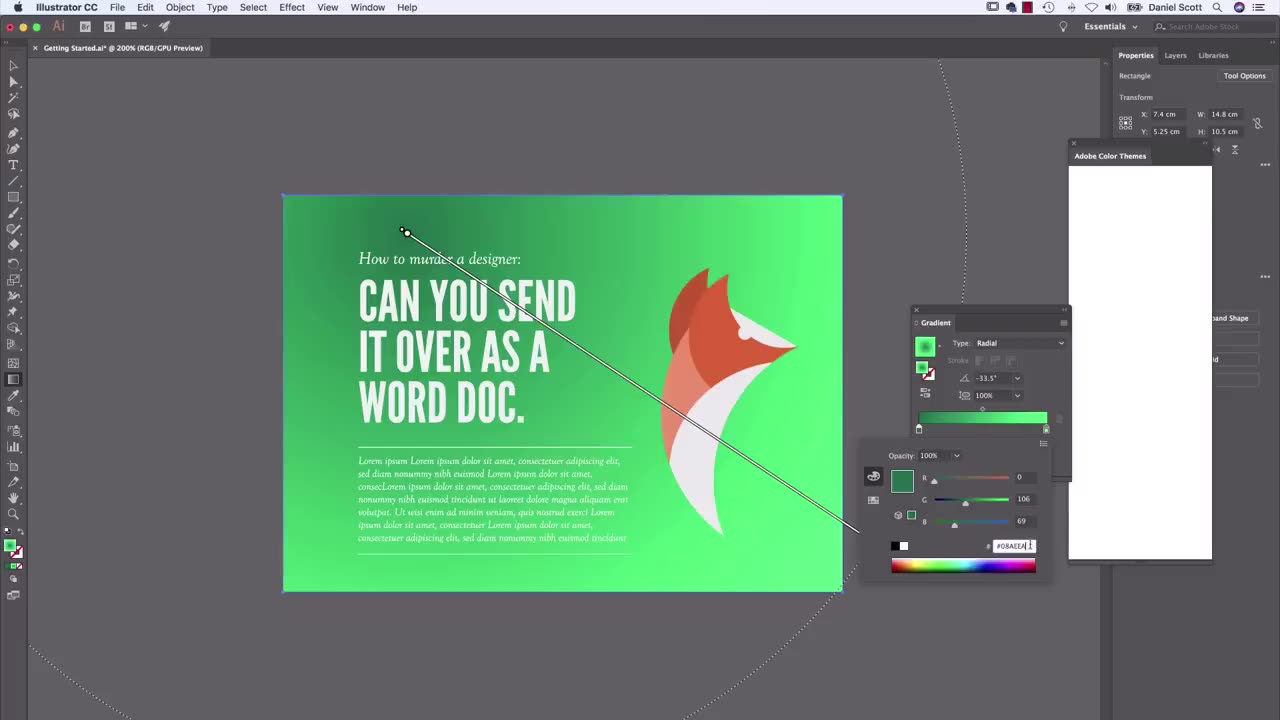Toggle constrain width and height proportions

click(x=1257, y=123)
